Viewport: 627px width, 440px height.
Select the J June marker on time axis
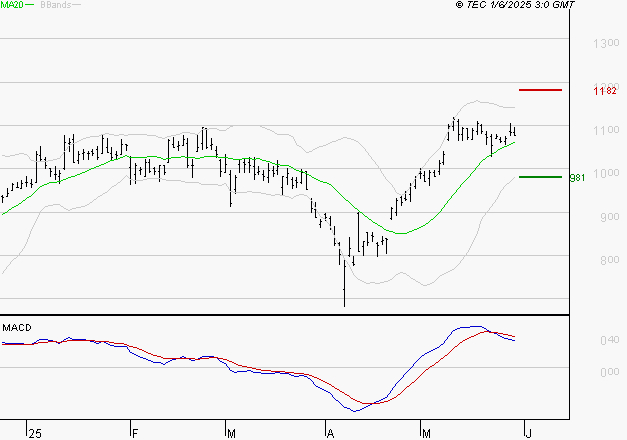point(527,432)
